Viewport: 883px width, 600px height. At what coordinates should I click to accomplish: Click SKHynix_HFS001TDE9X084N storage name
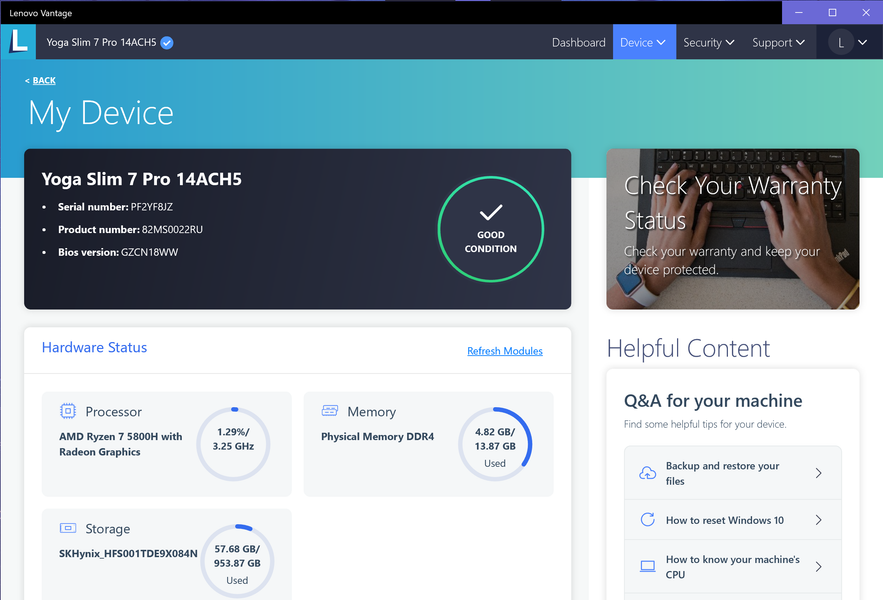pyautogui.click(x=128, y=553)
